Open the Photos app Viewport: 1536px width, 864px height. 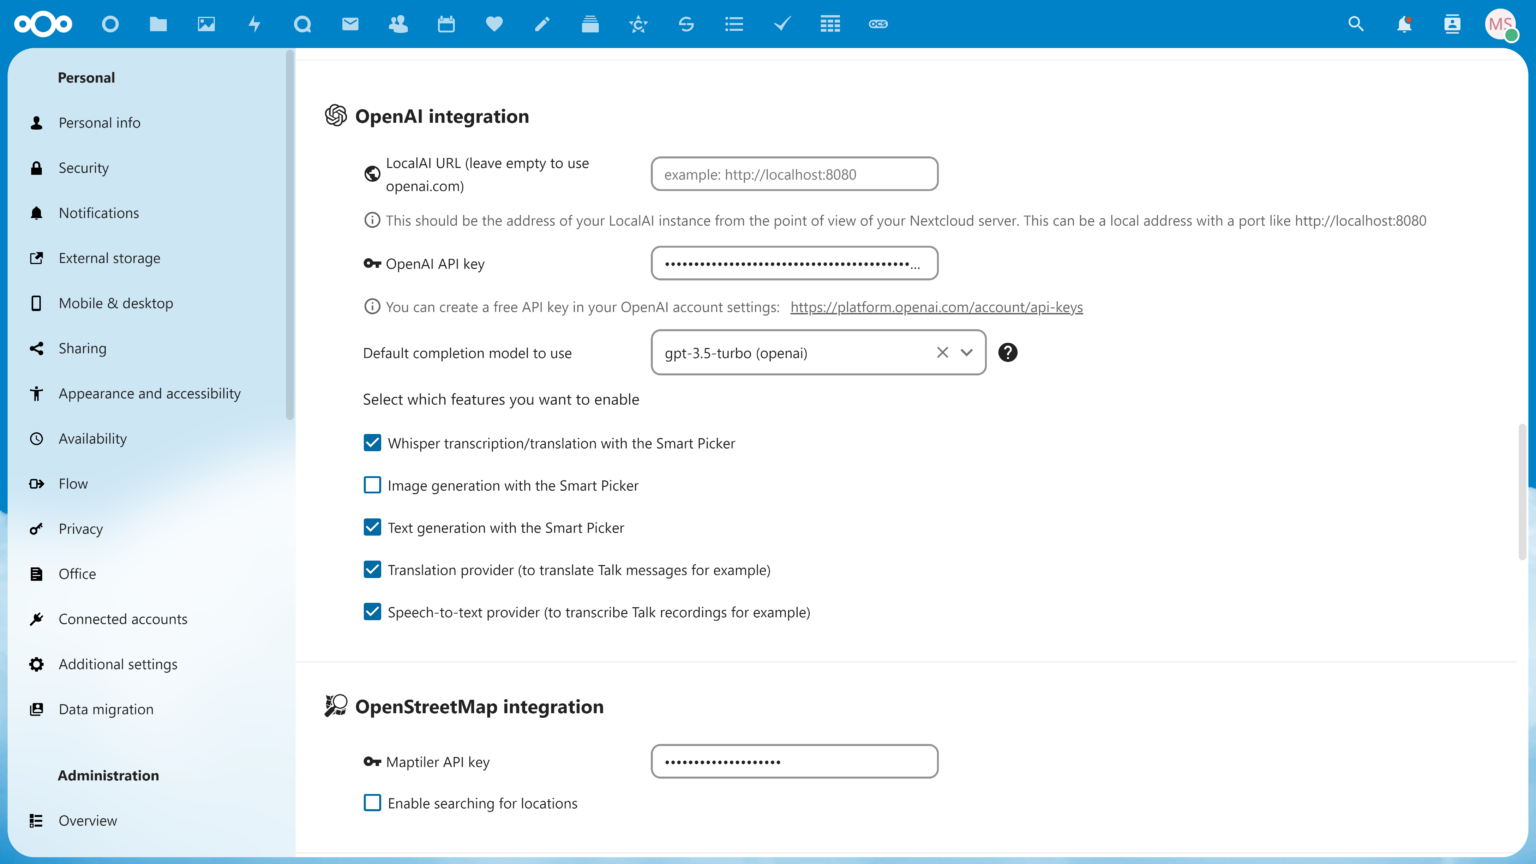pos(206,23)
